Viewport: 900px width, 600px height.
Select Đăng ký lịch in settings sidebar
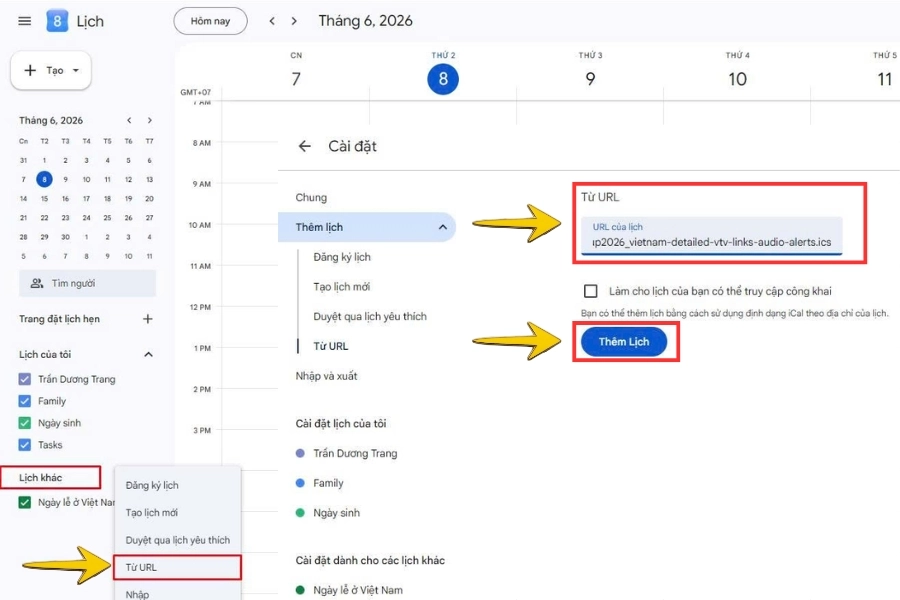[x=342, y=257]
